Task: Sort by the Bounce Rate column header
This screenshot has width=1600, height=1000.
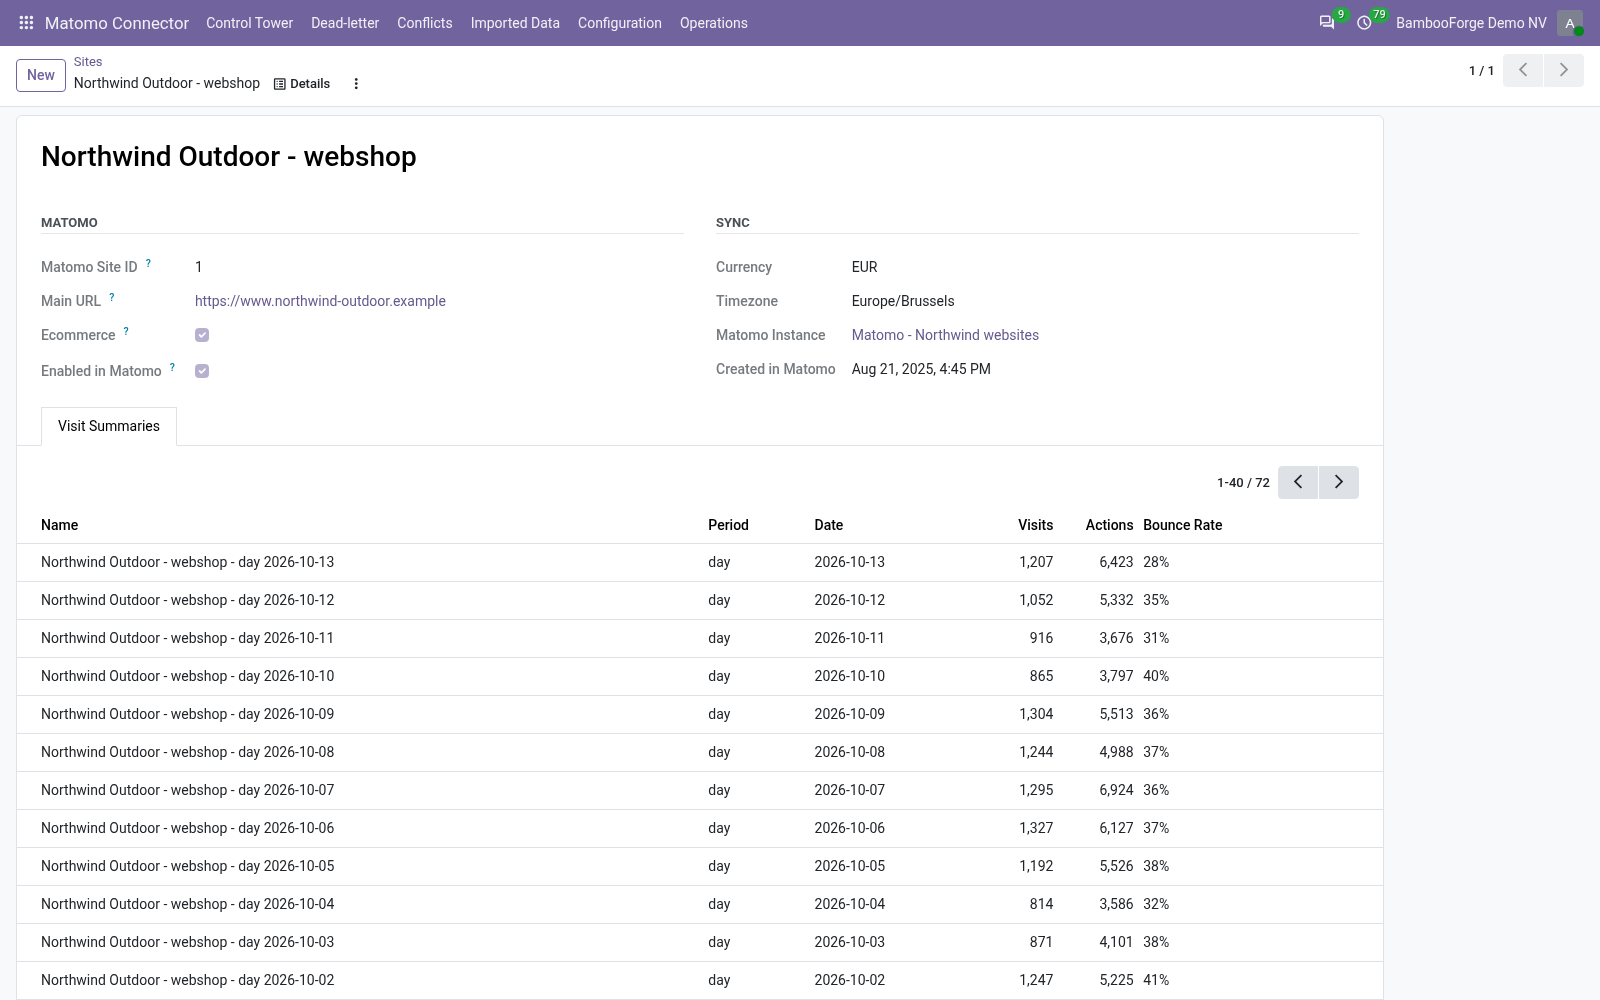Action: click(1183, 525)
